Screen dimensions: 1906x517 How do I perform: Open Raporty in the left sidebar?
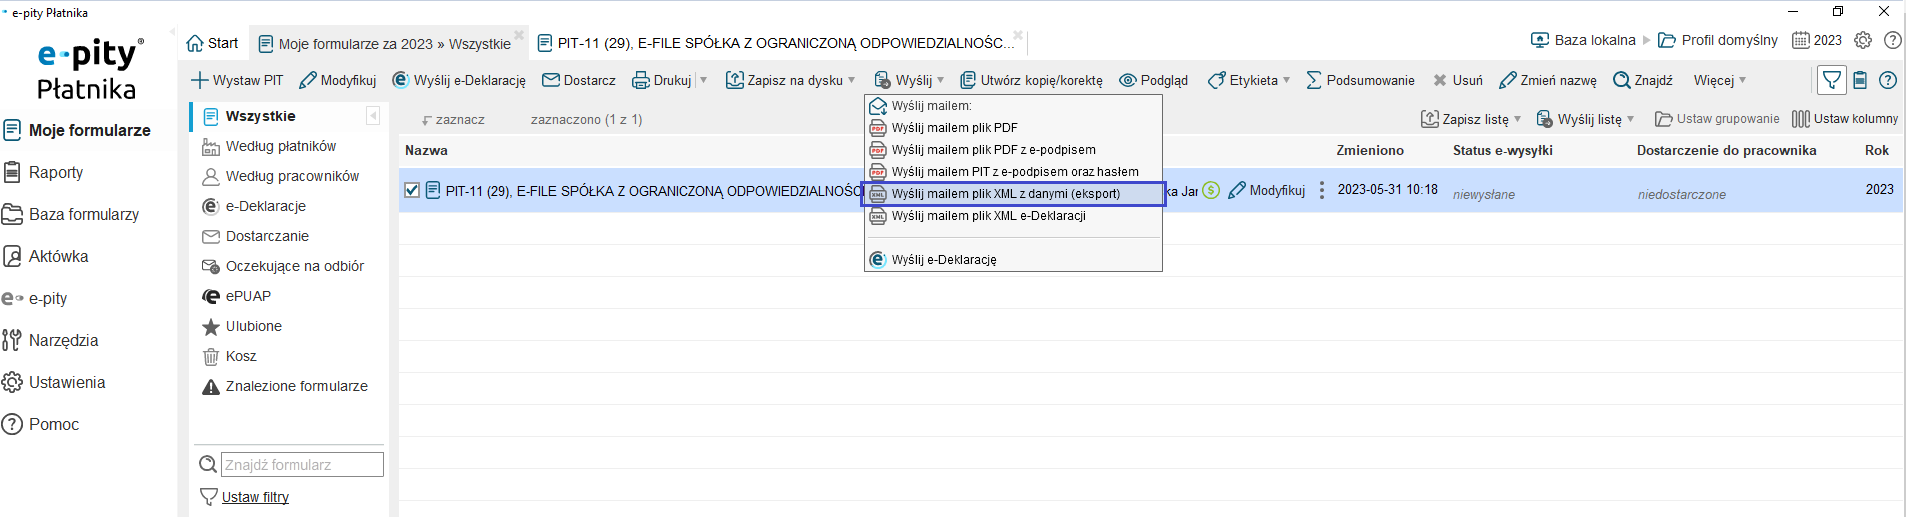coord(43,172)
